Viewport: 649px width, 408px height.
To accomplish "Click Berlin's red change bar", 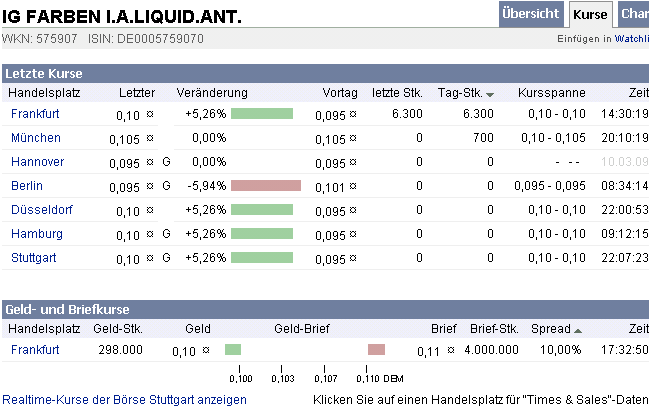I will (x=265, y=186).
